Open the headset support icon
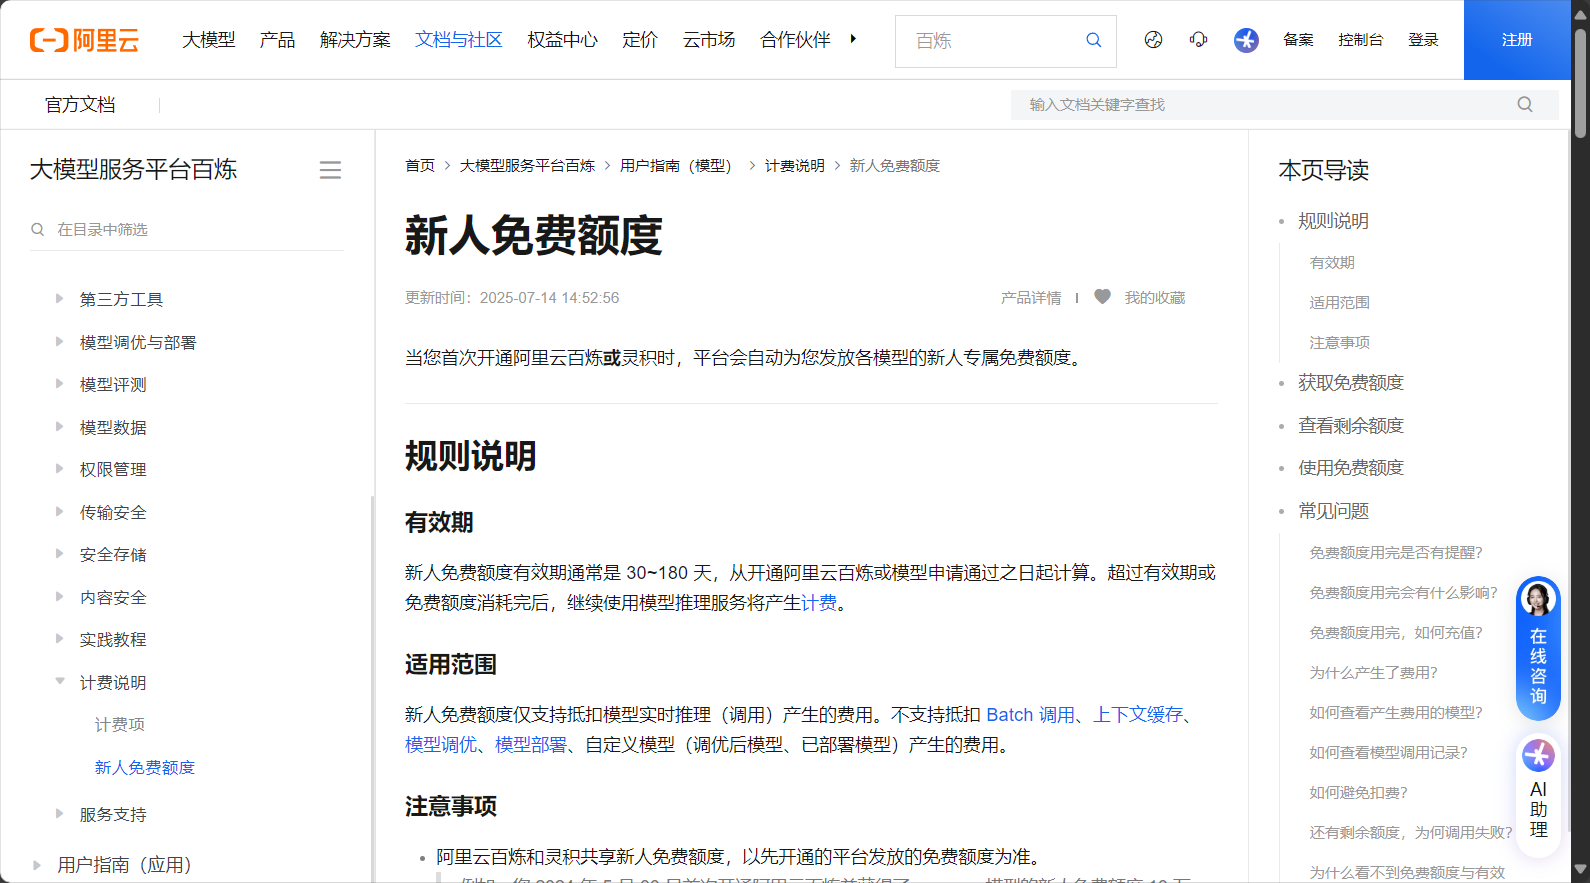 tap(1198, 40)
